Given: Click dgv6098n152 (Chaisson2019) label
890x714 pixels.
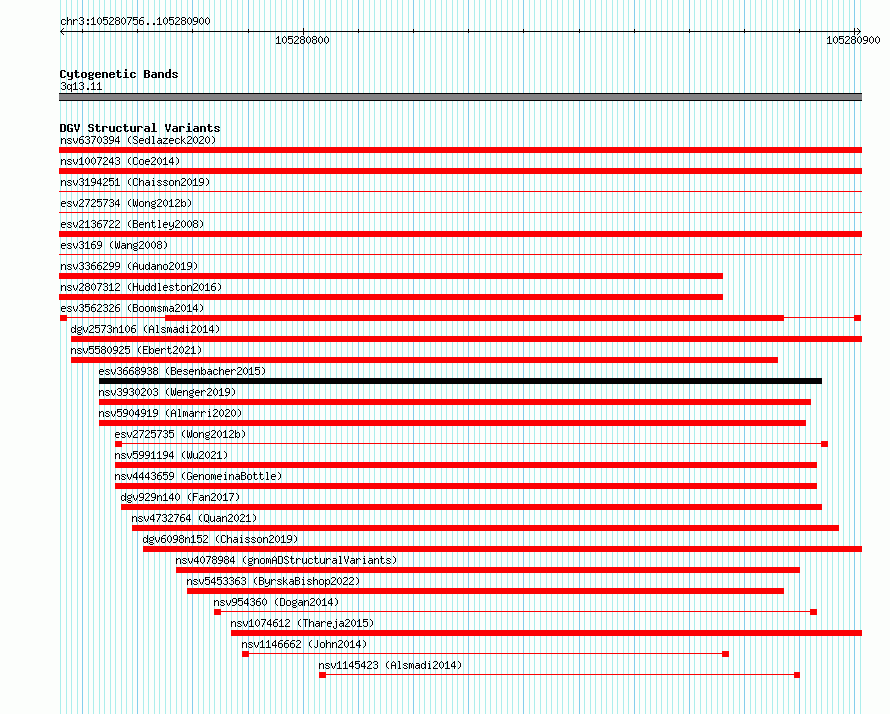Looking at the screenshot, I should click(x=220, y=539).
